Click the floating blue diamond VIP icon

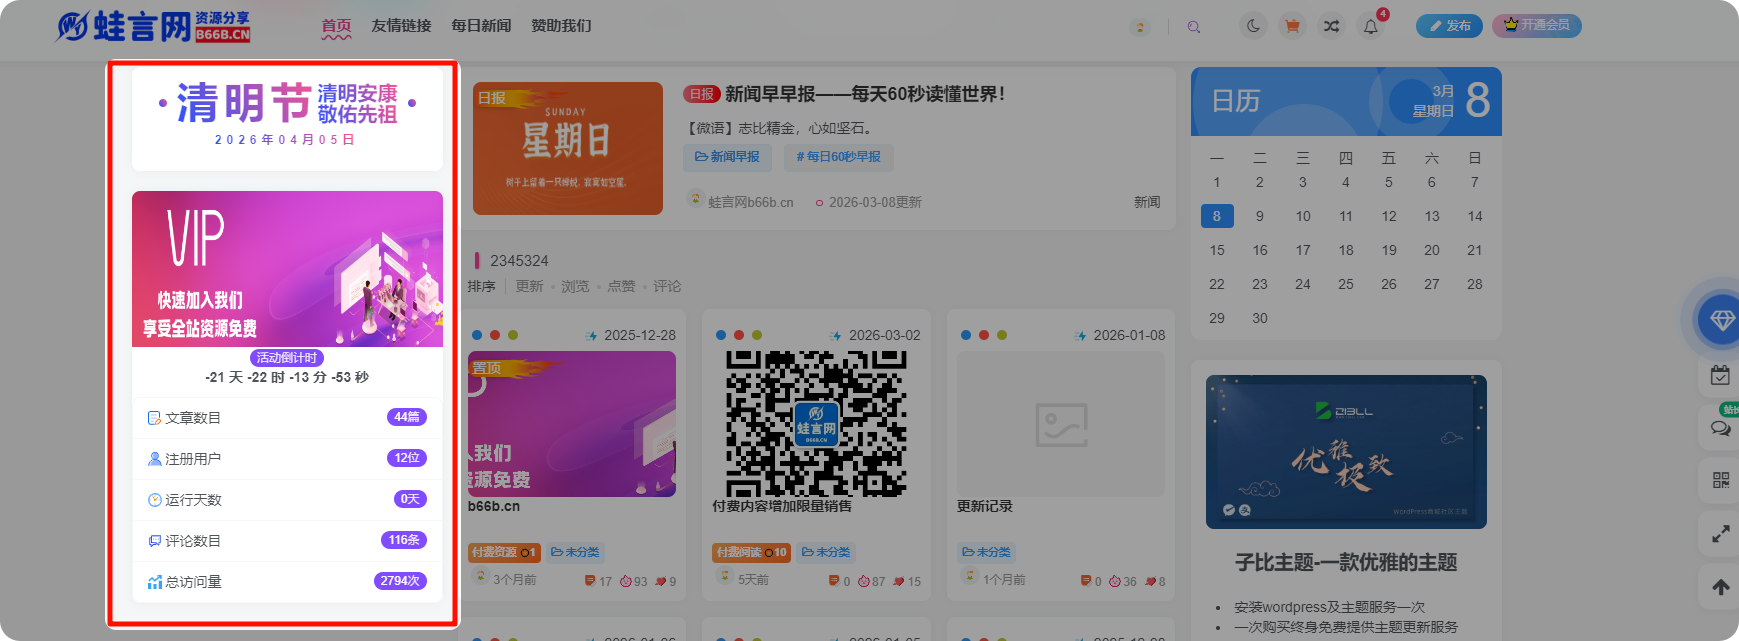pyautogui.click(x=1721, y=320)
